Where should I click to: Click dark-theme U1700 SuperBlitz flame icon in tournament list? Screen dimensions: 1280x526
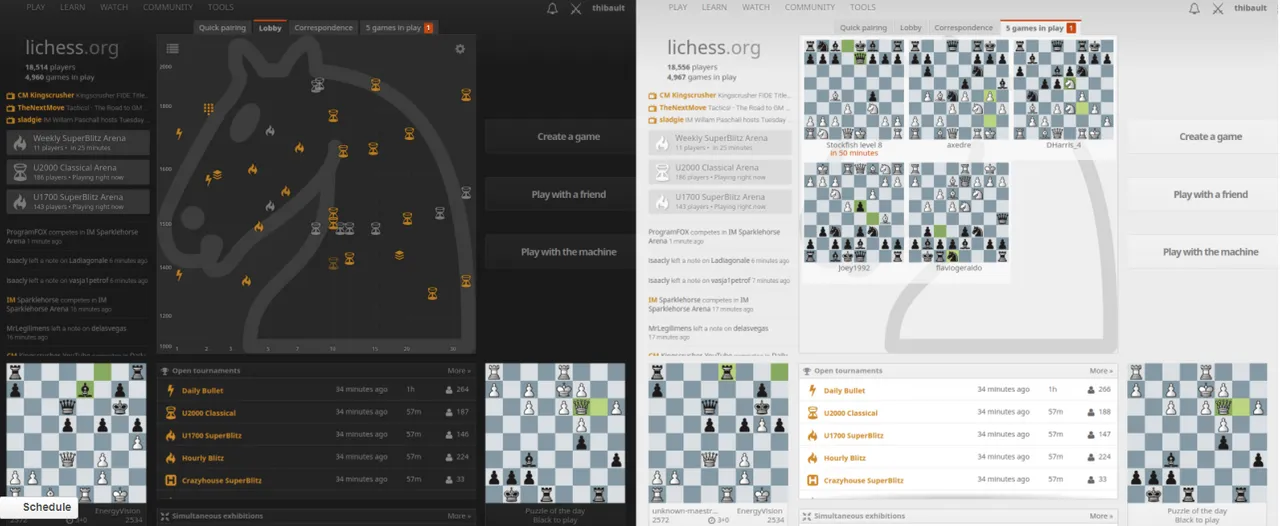(x=170, y=435)
